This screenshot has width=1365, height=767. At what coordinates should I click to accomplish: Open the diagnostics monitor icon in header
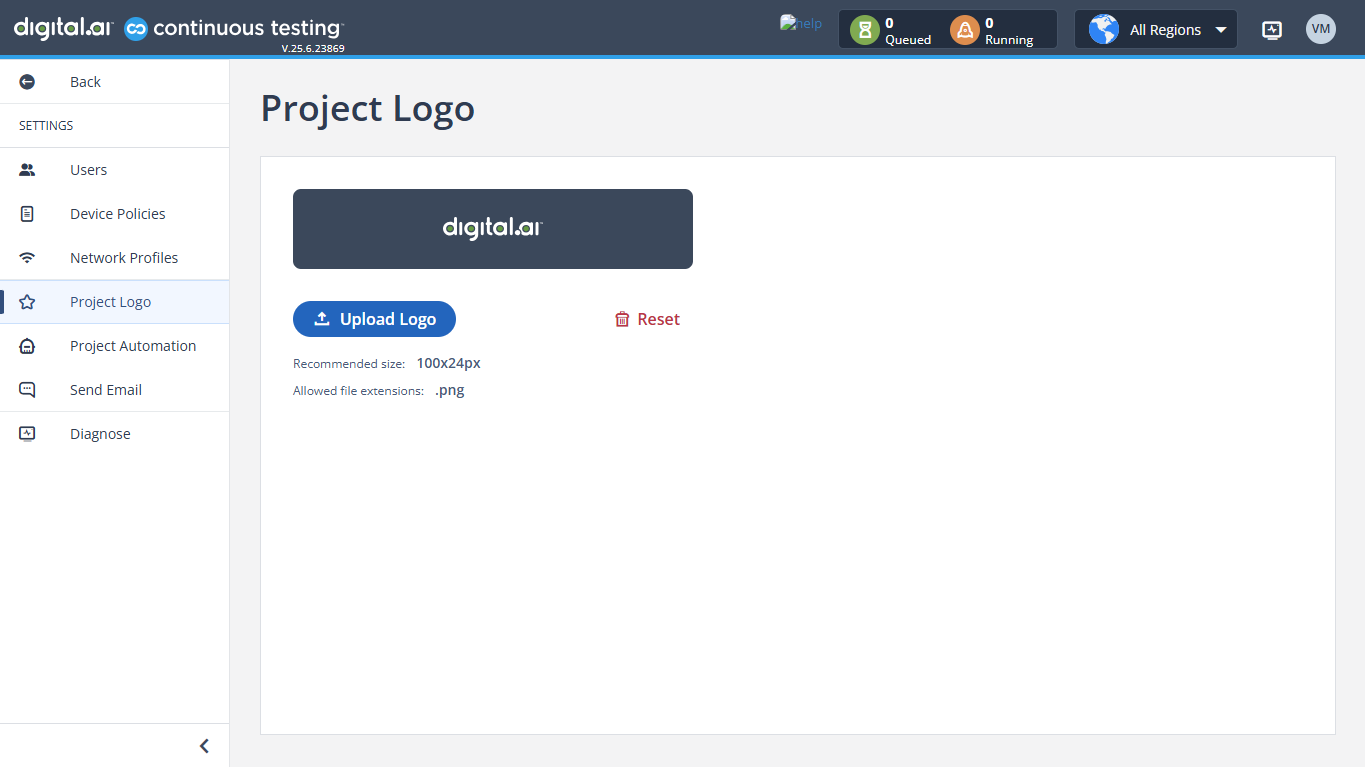(x=1272, y=30)
